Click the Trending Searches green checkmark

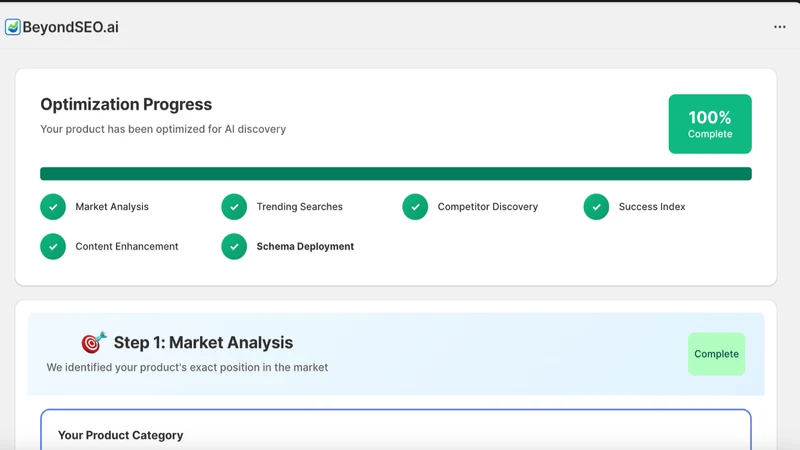tap(234, 207)
